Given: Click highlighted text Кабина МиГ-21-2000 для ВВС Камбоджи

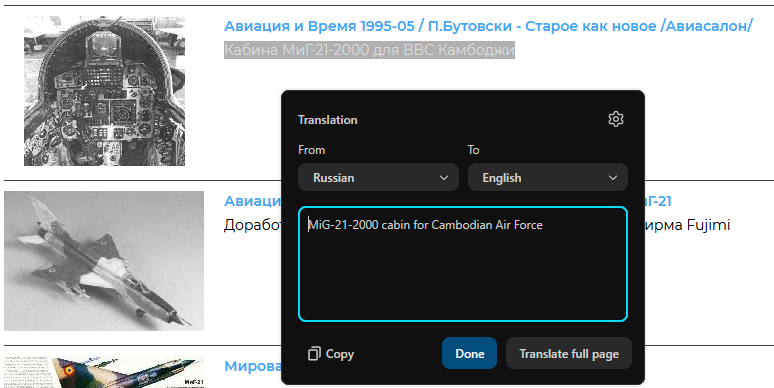Looking at the screenshot, I should point(369,50).
